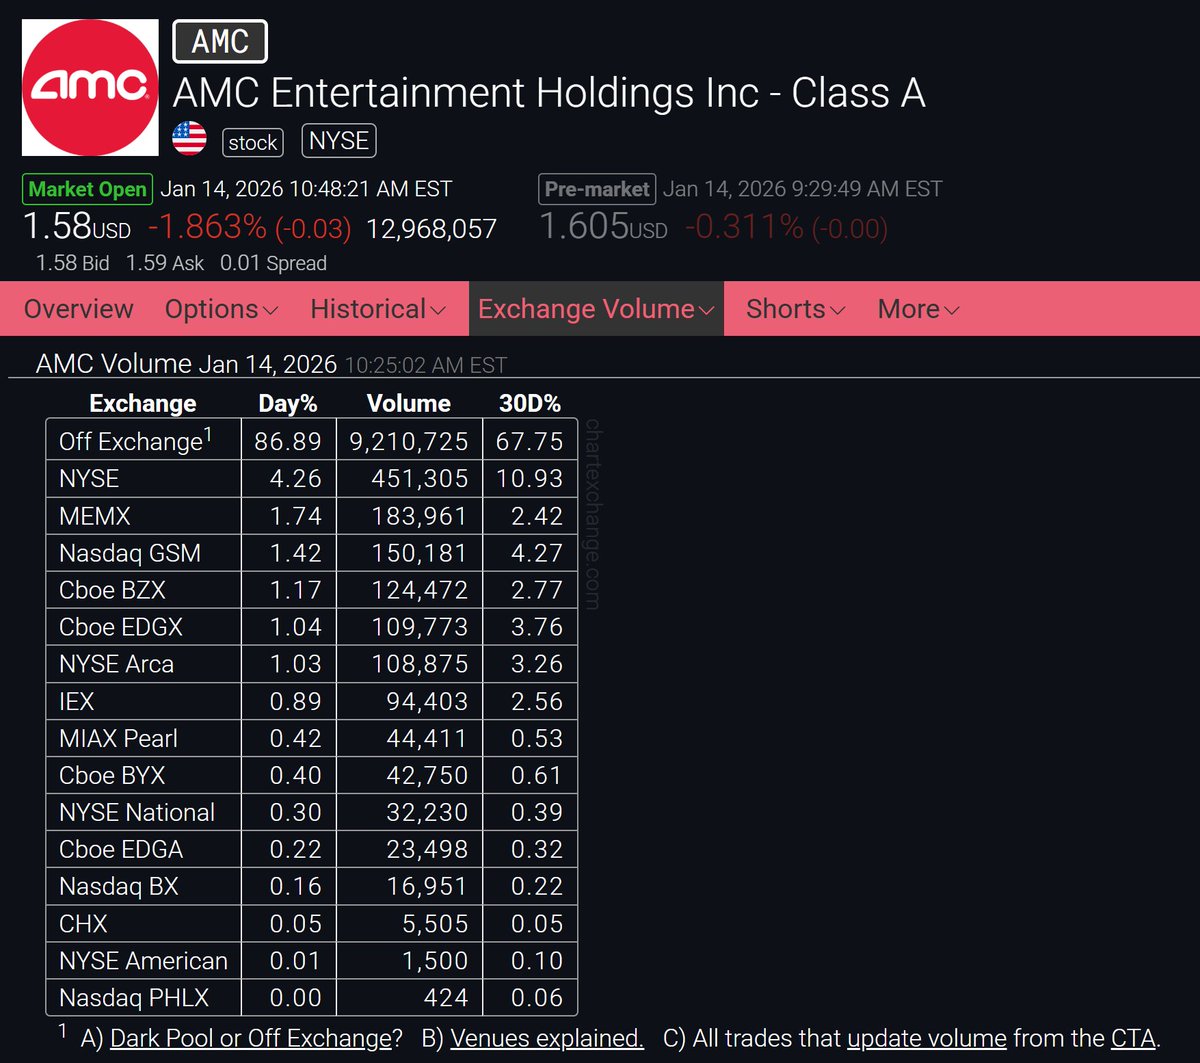Select the Cboe EDGA row
1200x1063 pixels.
pyautogui.click(x=311, y=849)
